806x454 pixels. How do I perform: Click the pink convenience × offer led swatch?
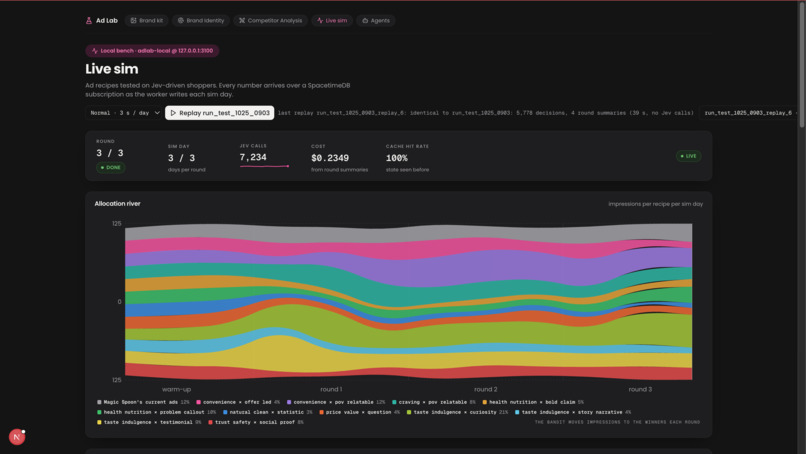coord(198,402)
